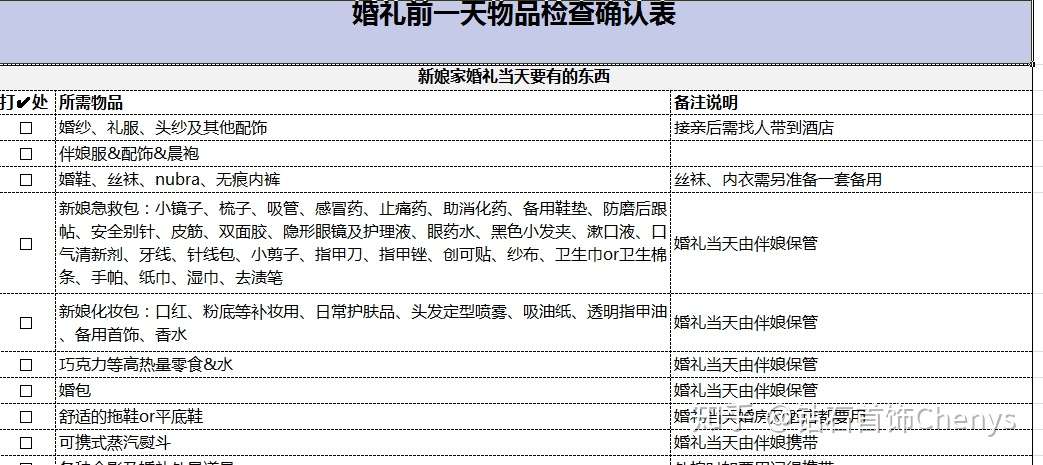Tick checkbox for 巧克力等高热量零食&水
The height and width of the screenshot is (465, 1043).
(x=26, y=365)
